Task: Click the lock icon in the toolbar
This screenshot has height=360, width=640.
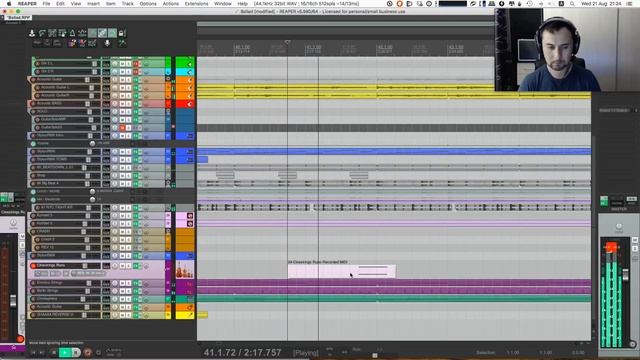Action: 122,33
